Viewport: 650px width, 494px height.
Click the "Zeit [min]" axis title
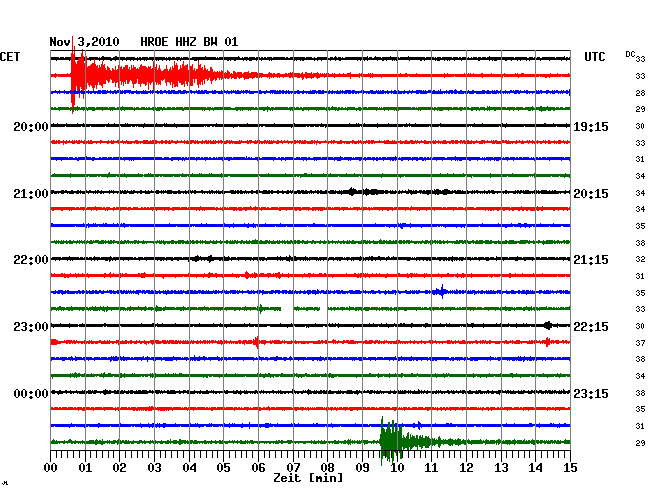point(308,478)
